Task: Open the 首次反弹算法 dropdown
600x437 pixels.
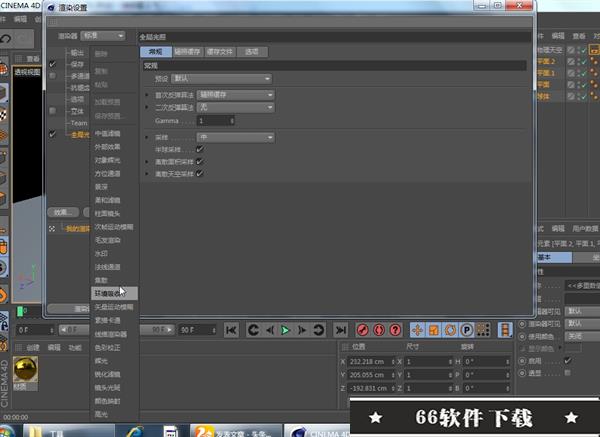Action: 235,95
